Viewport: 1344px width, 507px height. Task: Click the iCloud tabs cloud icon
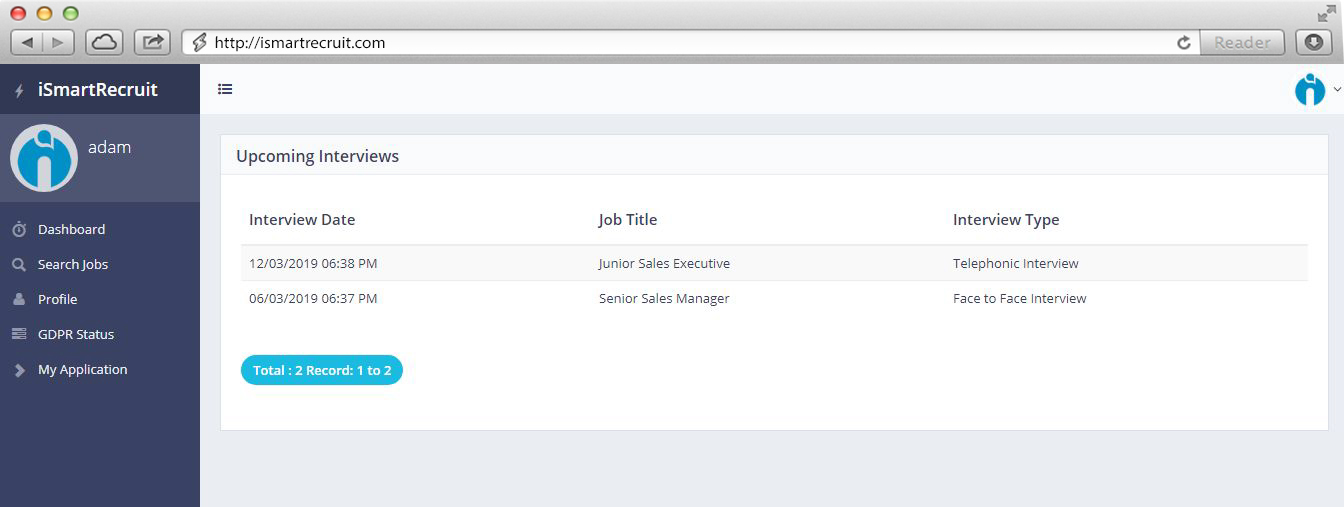click(x=104, y=42)
